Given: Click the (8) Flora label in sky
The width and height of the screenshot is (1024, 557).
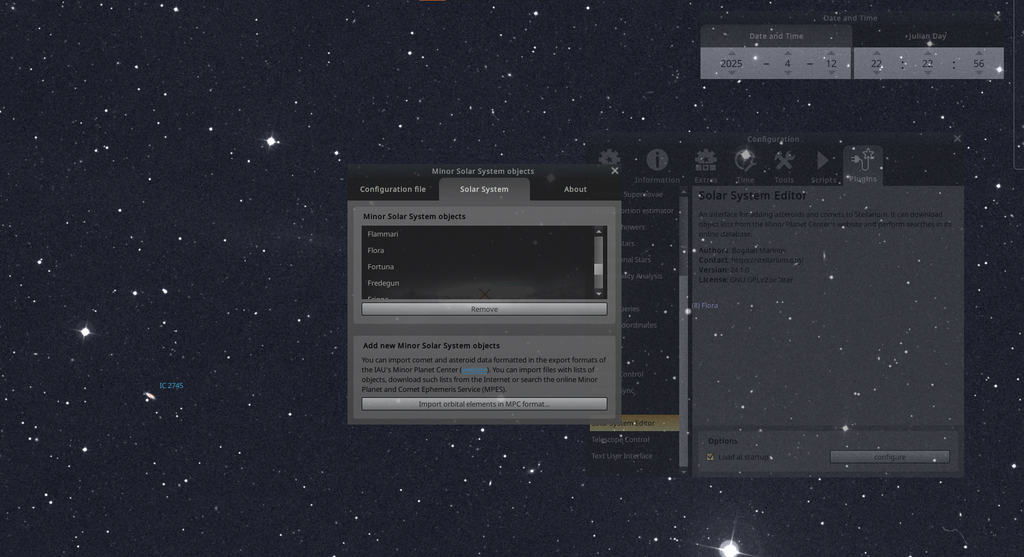Looking at the screenshot, I should click(x=705, y=305).
